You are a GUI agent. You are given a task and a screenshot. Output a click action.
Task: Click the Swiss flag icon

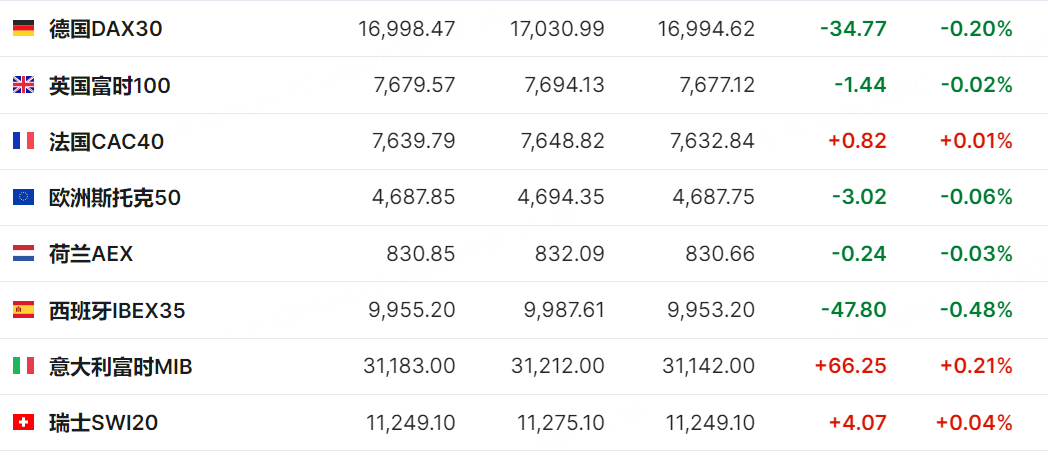(x=23, y=423)
